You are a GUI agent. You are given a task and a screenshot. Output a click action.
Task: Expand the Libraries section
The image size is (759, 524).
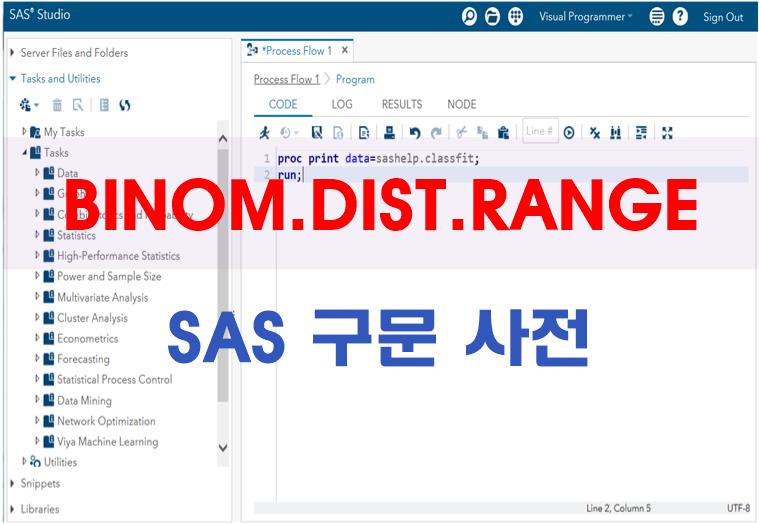pos(12,509)
